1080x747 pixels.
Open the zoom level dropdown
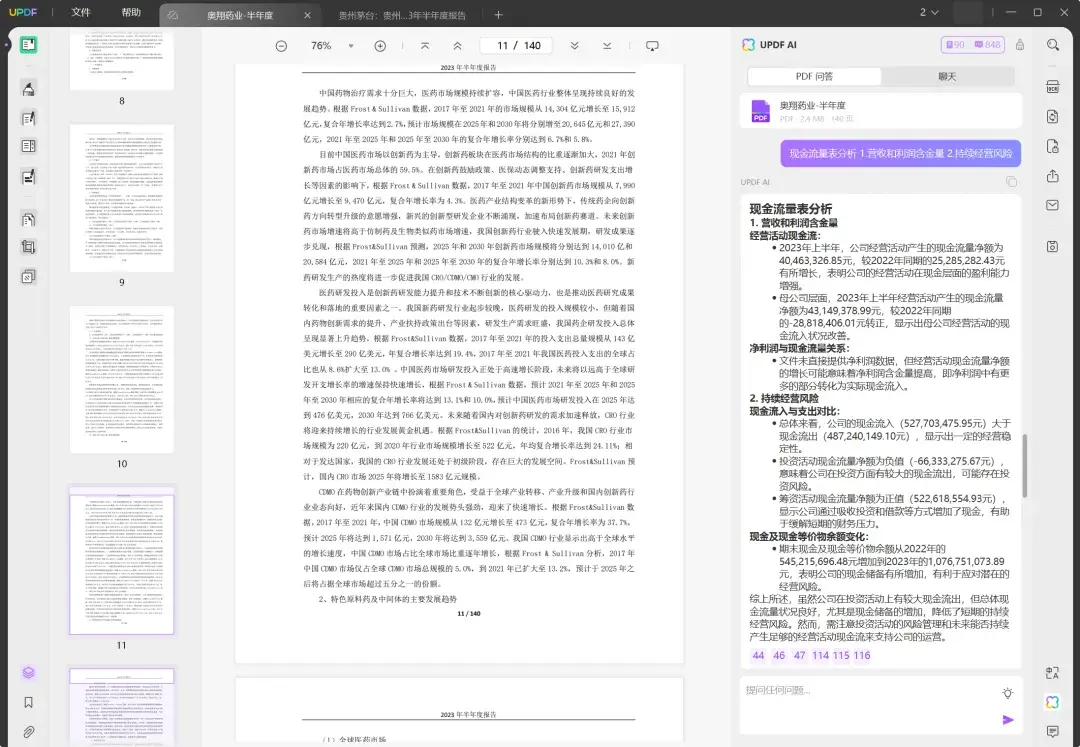tap(351, 46)
